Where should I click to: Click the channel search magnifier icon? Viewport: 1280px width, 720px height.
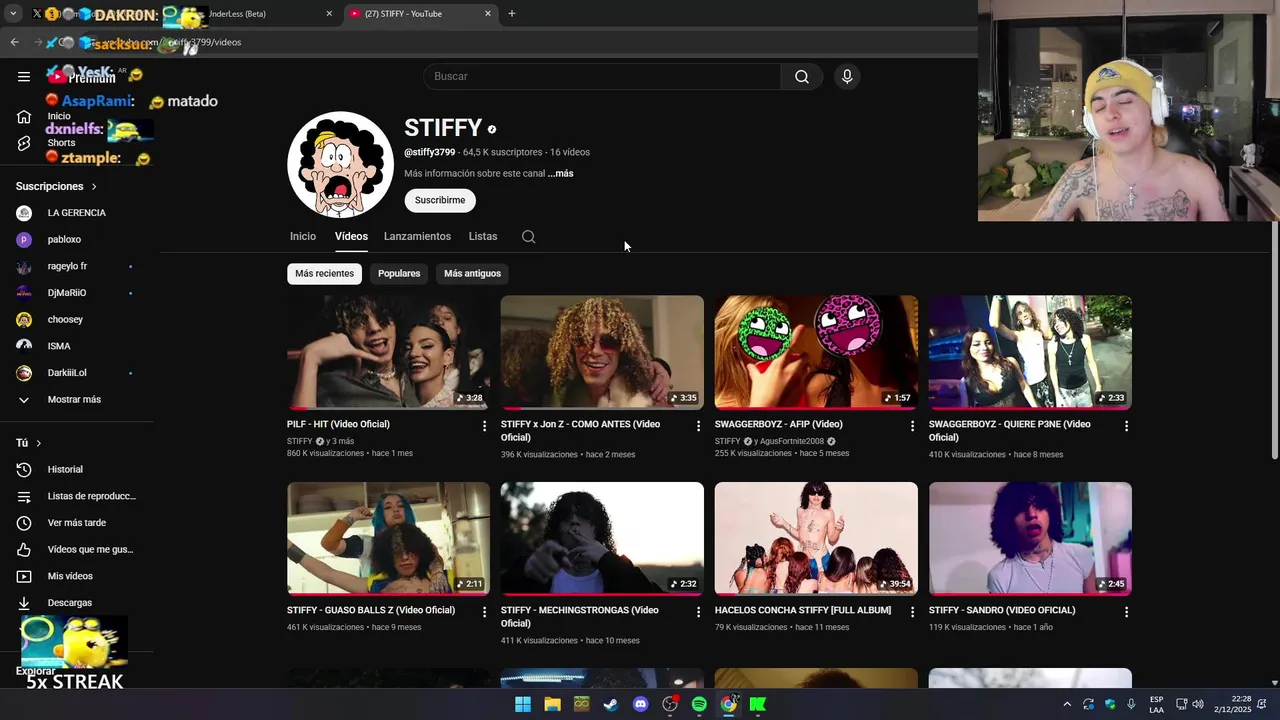click(528, 237)
